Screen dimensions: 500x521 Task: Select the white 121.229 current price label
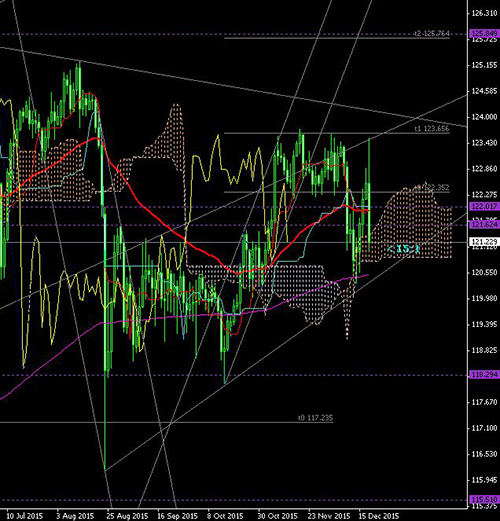click(x=485, y=241)
